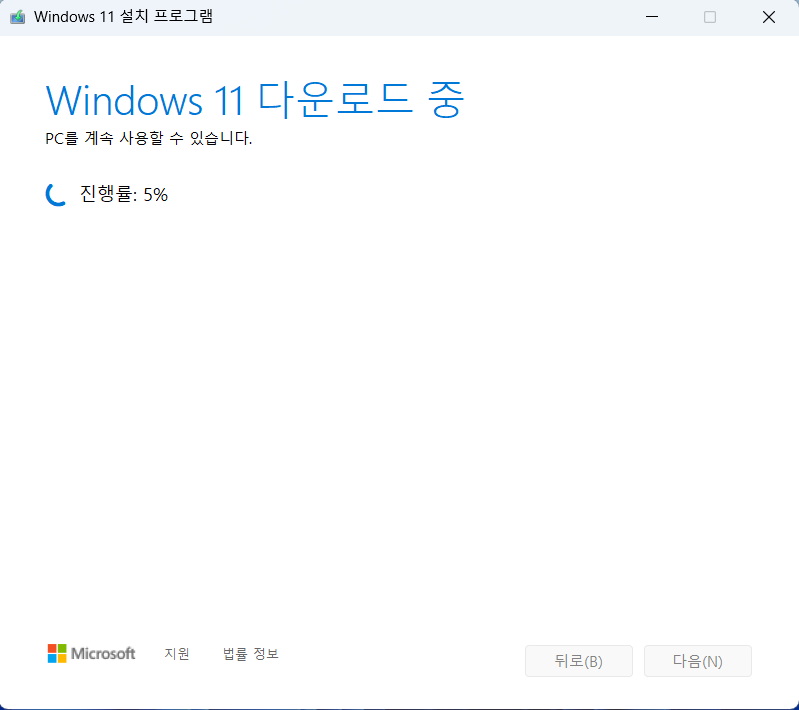
Task: Click the '진행률: 5%' progress text
Action: [x=124, y=195]
